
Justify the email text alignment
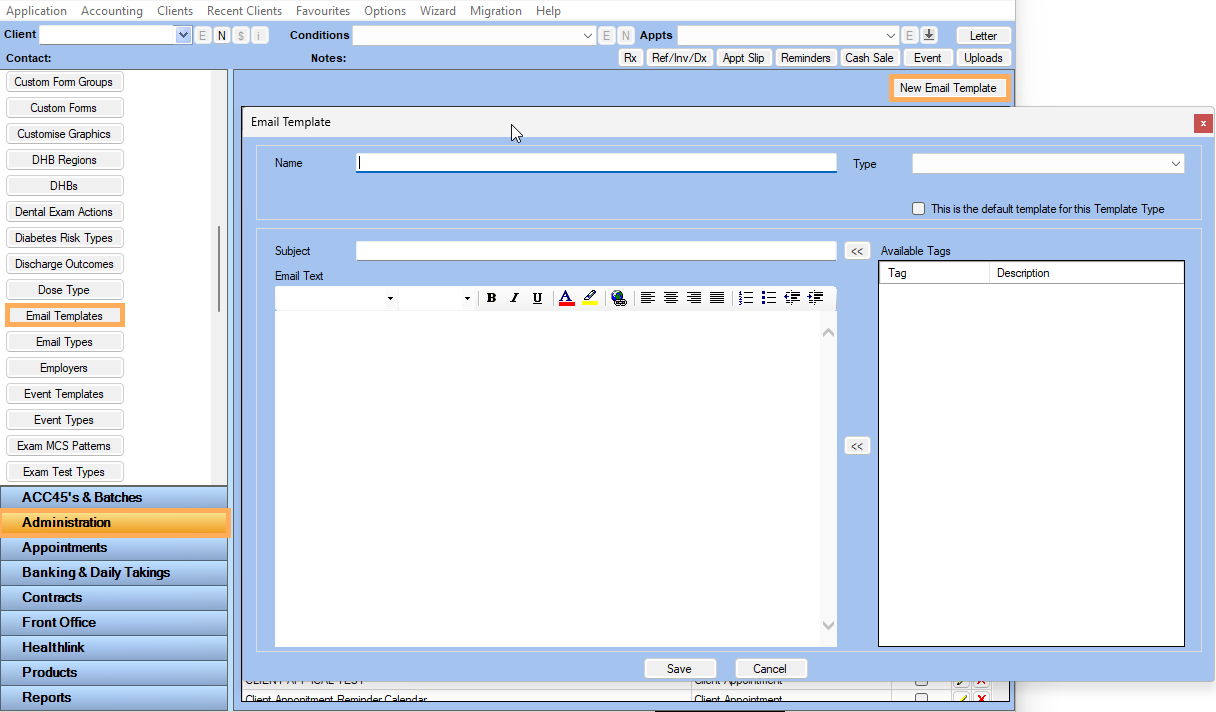pos(717,298)
